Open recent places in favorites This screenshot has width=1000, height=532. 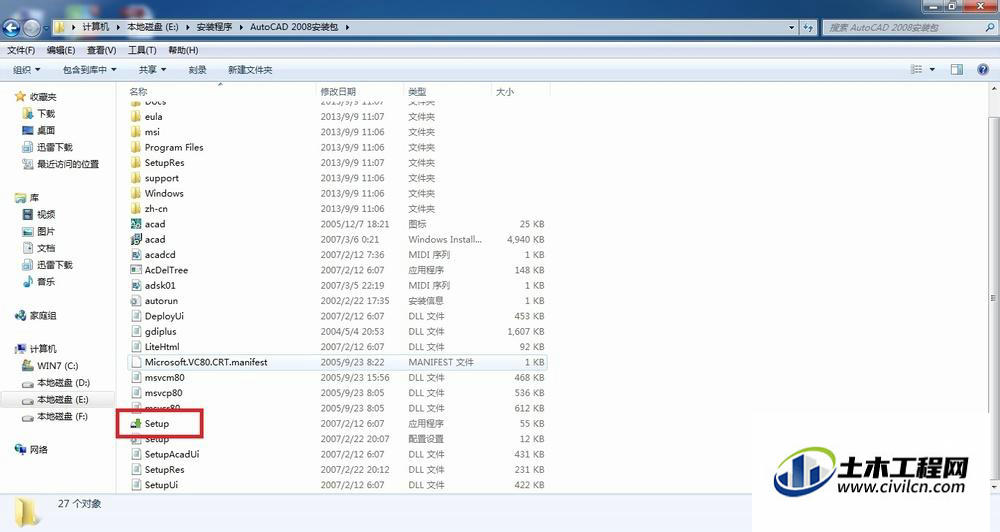point(61,164)
